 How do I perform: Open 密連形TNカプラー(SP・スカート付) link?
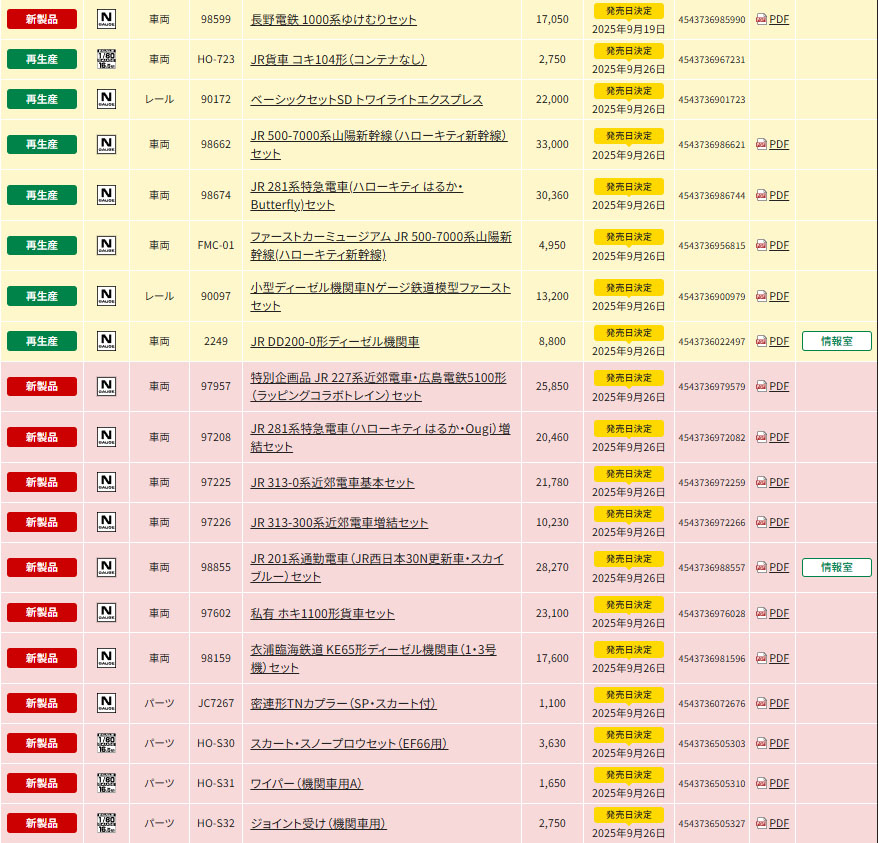[343, 704]
